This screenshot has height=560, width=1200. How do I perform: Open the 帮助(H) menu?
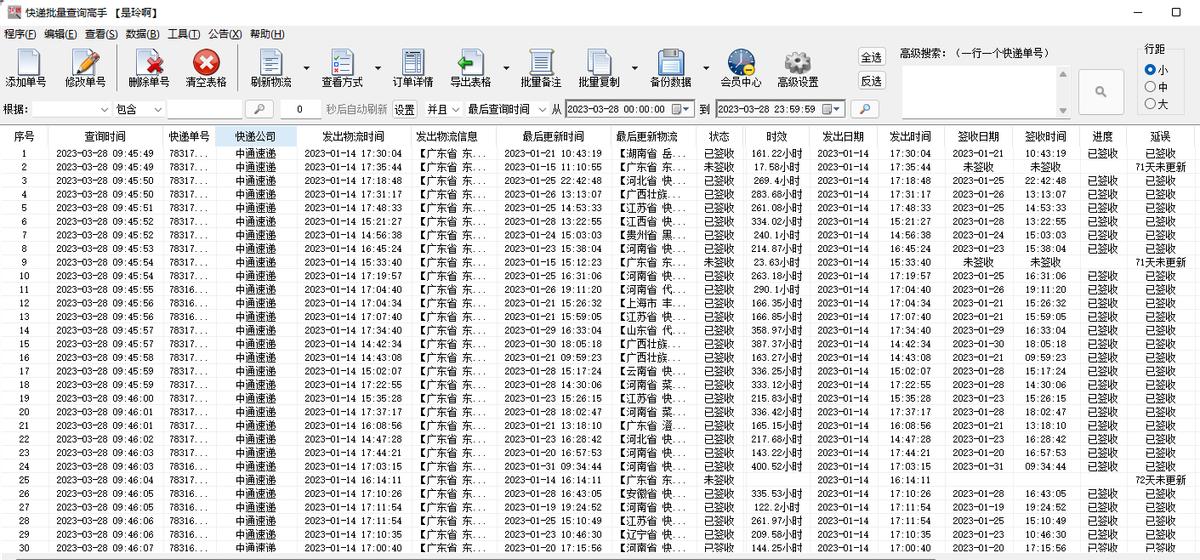(267, 34)
